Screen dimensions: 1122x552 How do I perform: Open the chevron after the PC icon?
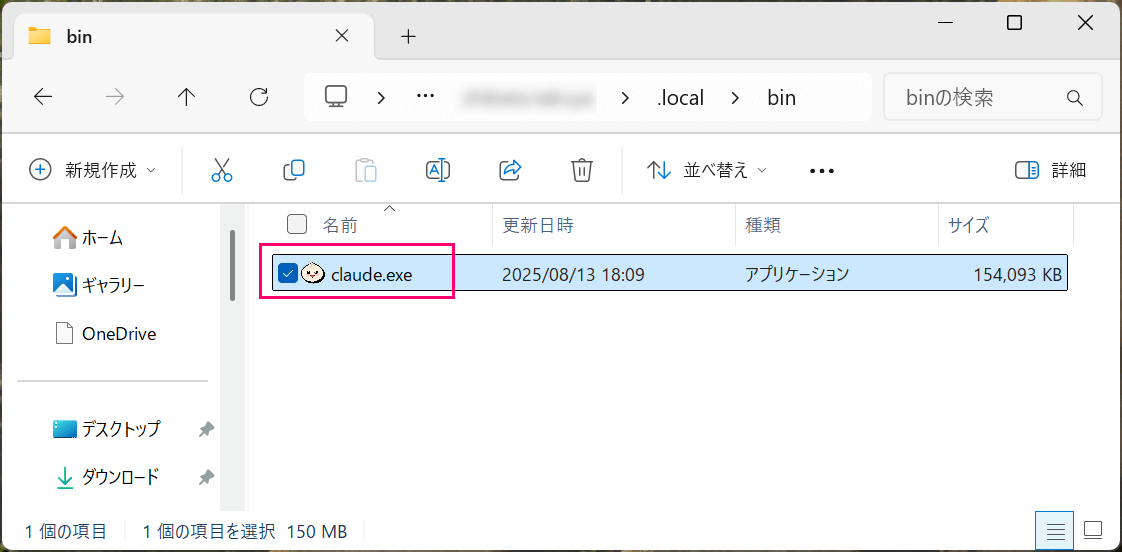point(381,98)
